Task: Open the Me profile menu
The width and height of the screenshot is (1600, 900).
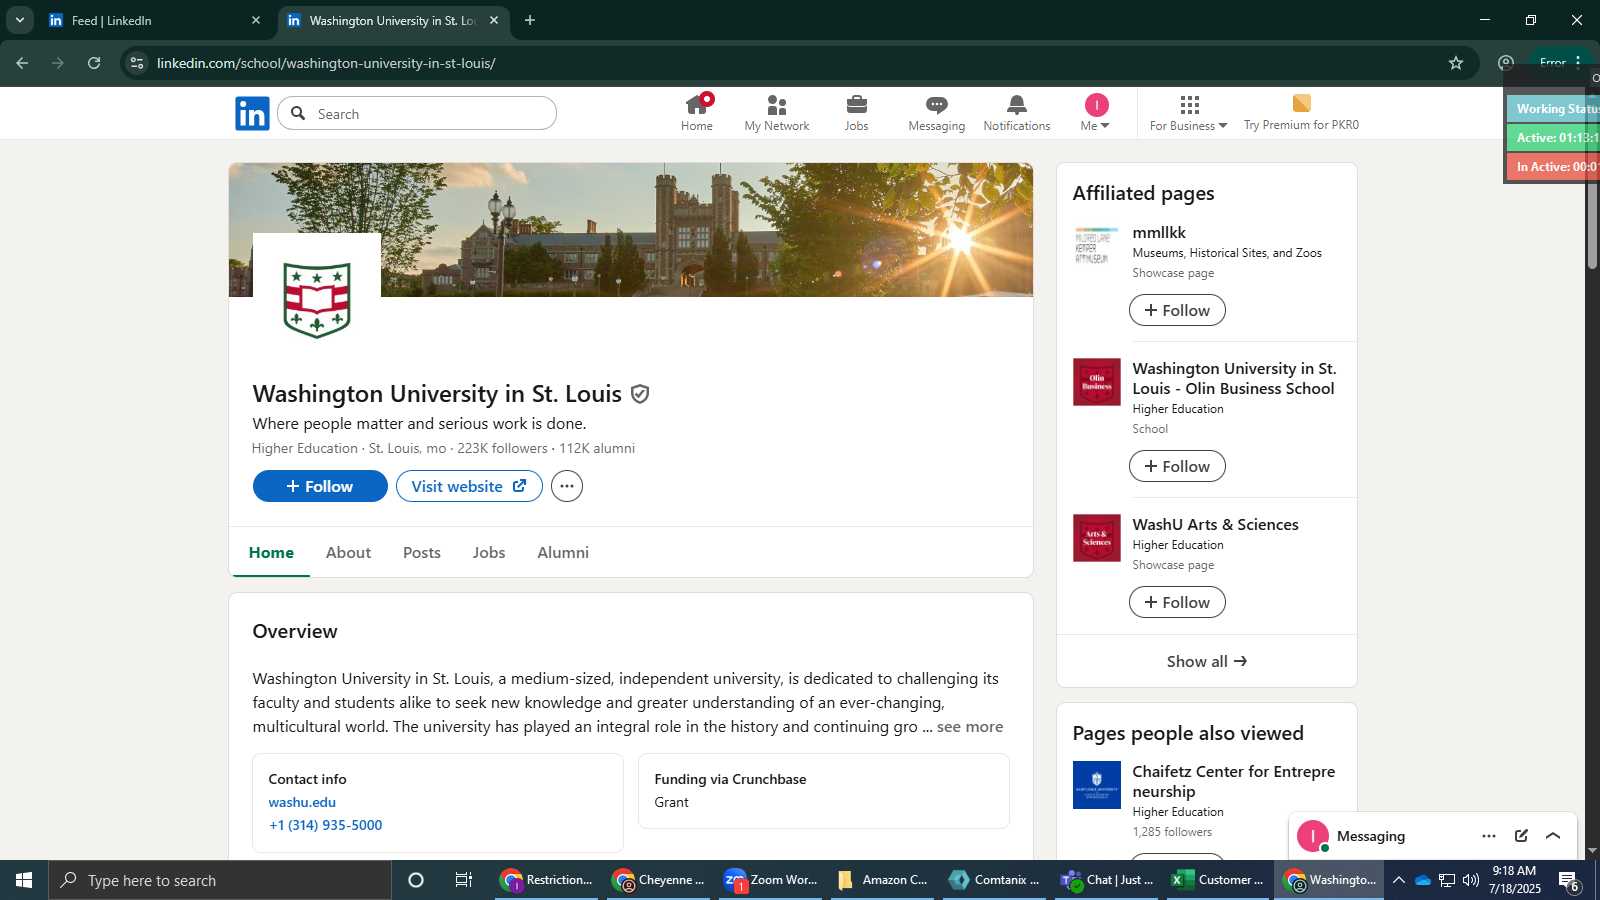Action: pyautogui.click(x=1096, y=113)
